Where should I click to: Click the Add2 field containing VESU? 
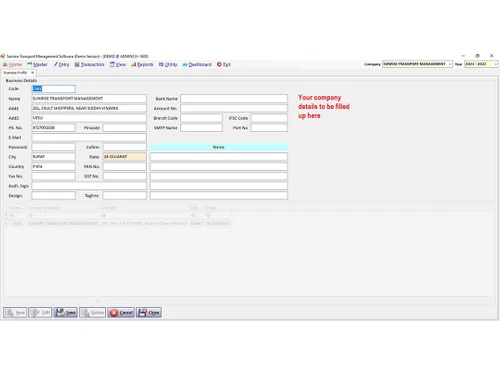(89, 118)
